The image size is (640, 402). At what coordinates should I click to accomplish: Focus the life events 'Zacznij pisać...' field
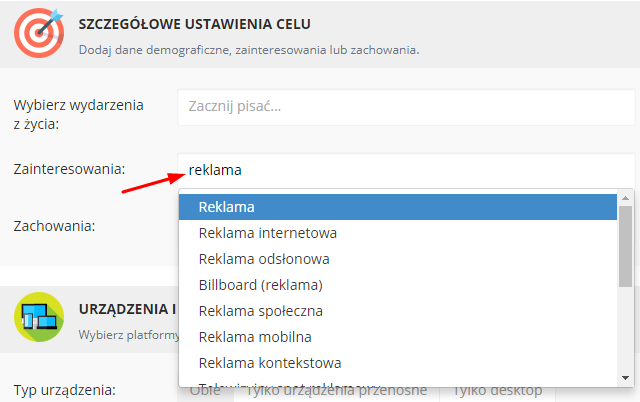point(405,106)
